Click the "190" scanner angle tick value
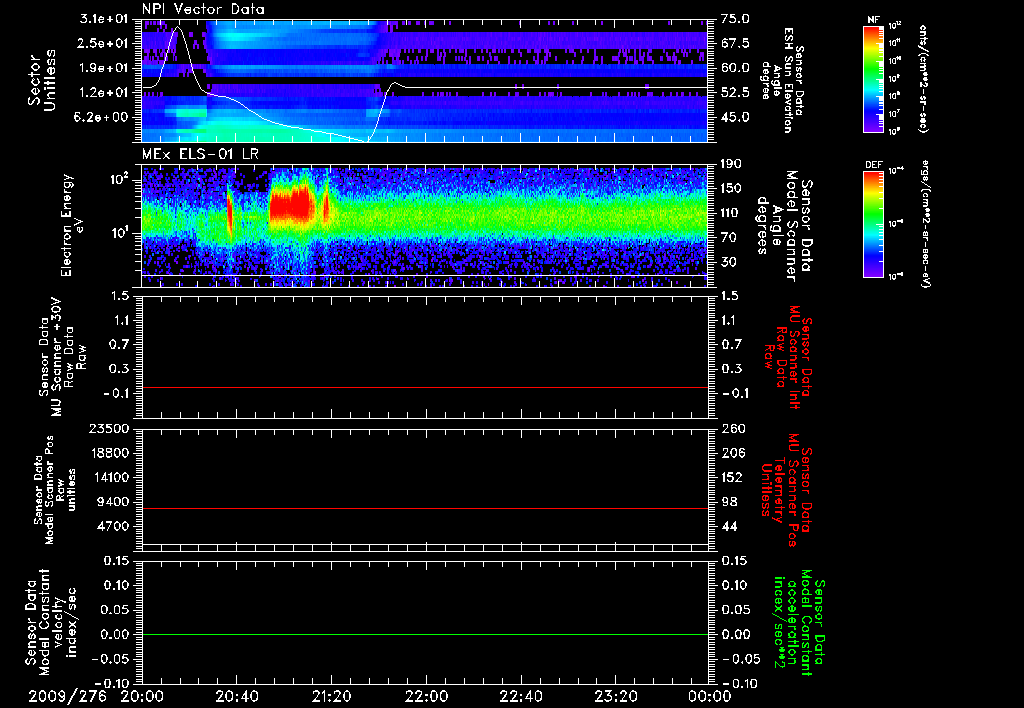 [x=732, y=164]
